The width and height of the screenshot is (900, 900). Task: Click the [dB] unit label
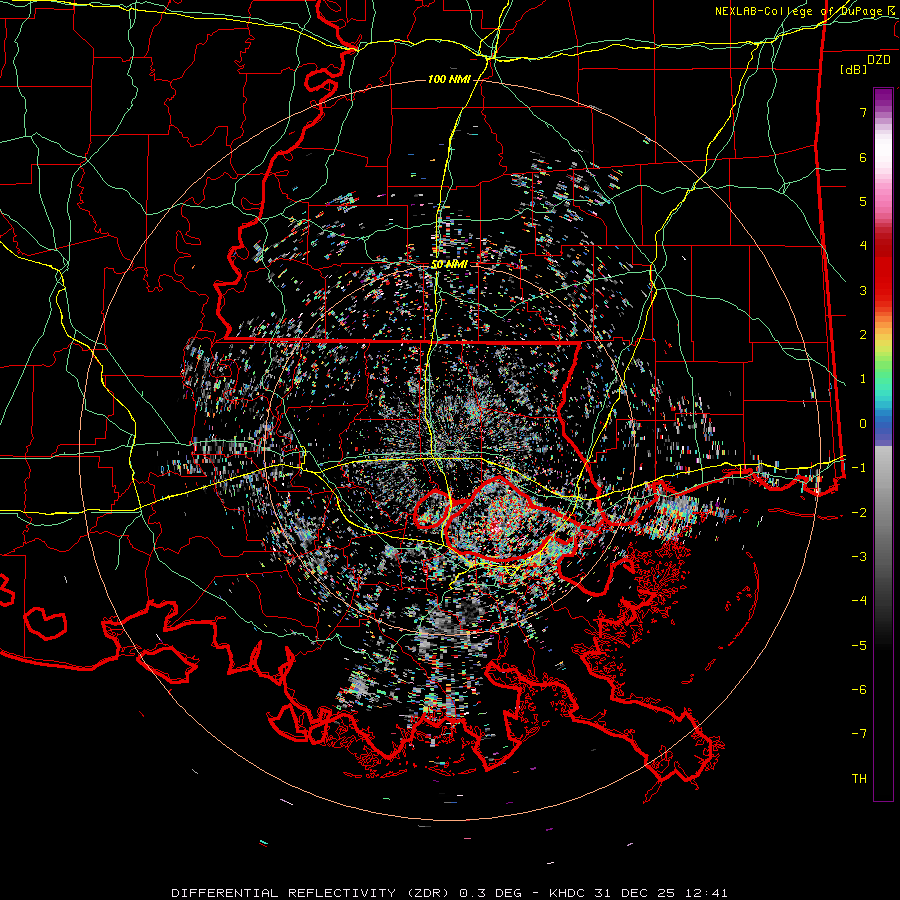[x=854, y=69]
